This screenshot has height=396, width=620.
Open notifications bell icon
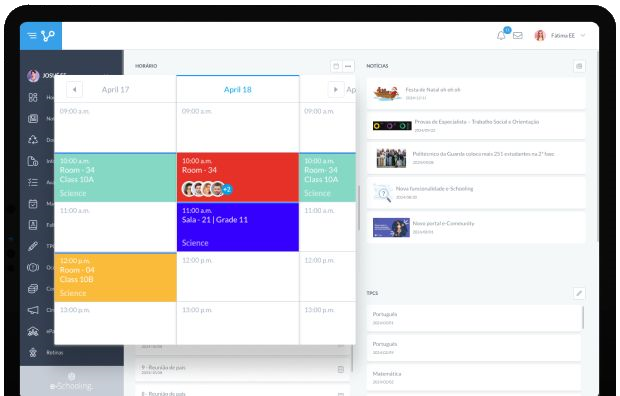click(x=501, y=36)
